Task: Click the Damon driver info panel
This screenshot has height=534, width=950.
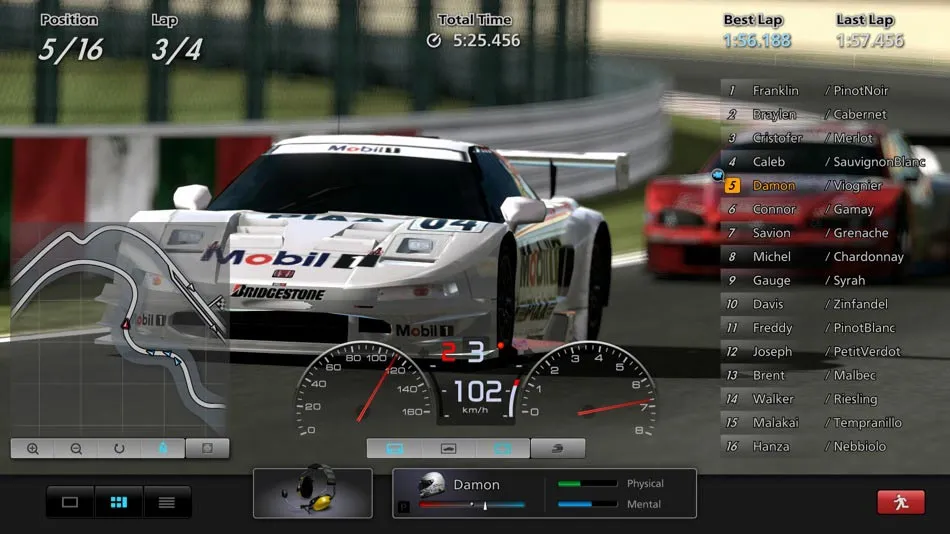Action: [x=477, y=485]
